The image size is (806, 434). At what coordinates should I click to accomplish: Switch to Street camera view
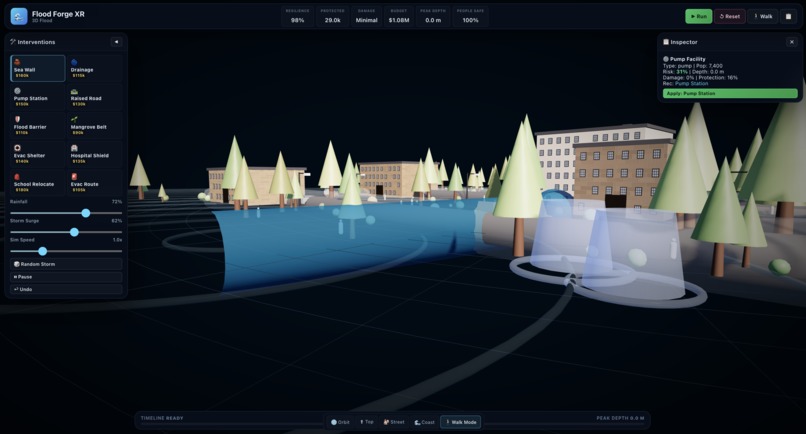394,422
